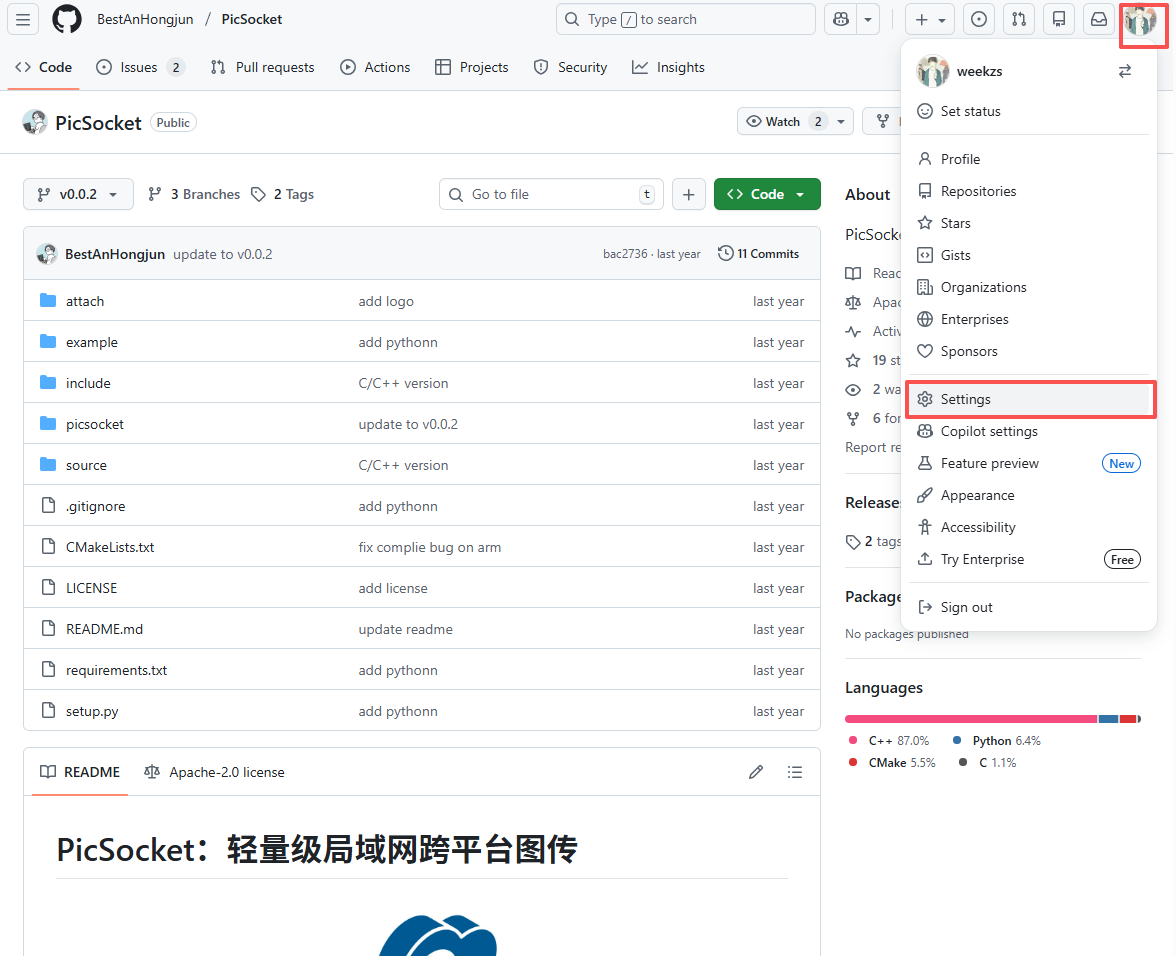Open the source folder
This screenshot has width=1176, height=956.
[x=86, y=466]
